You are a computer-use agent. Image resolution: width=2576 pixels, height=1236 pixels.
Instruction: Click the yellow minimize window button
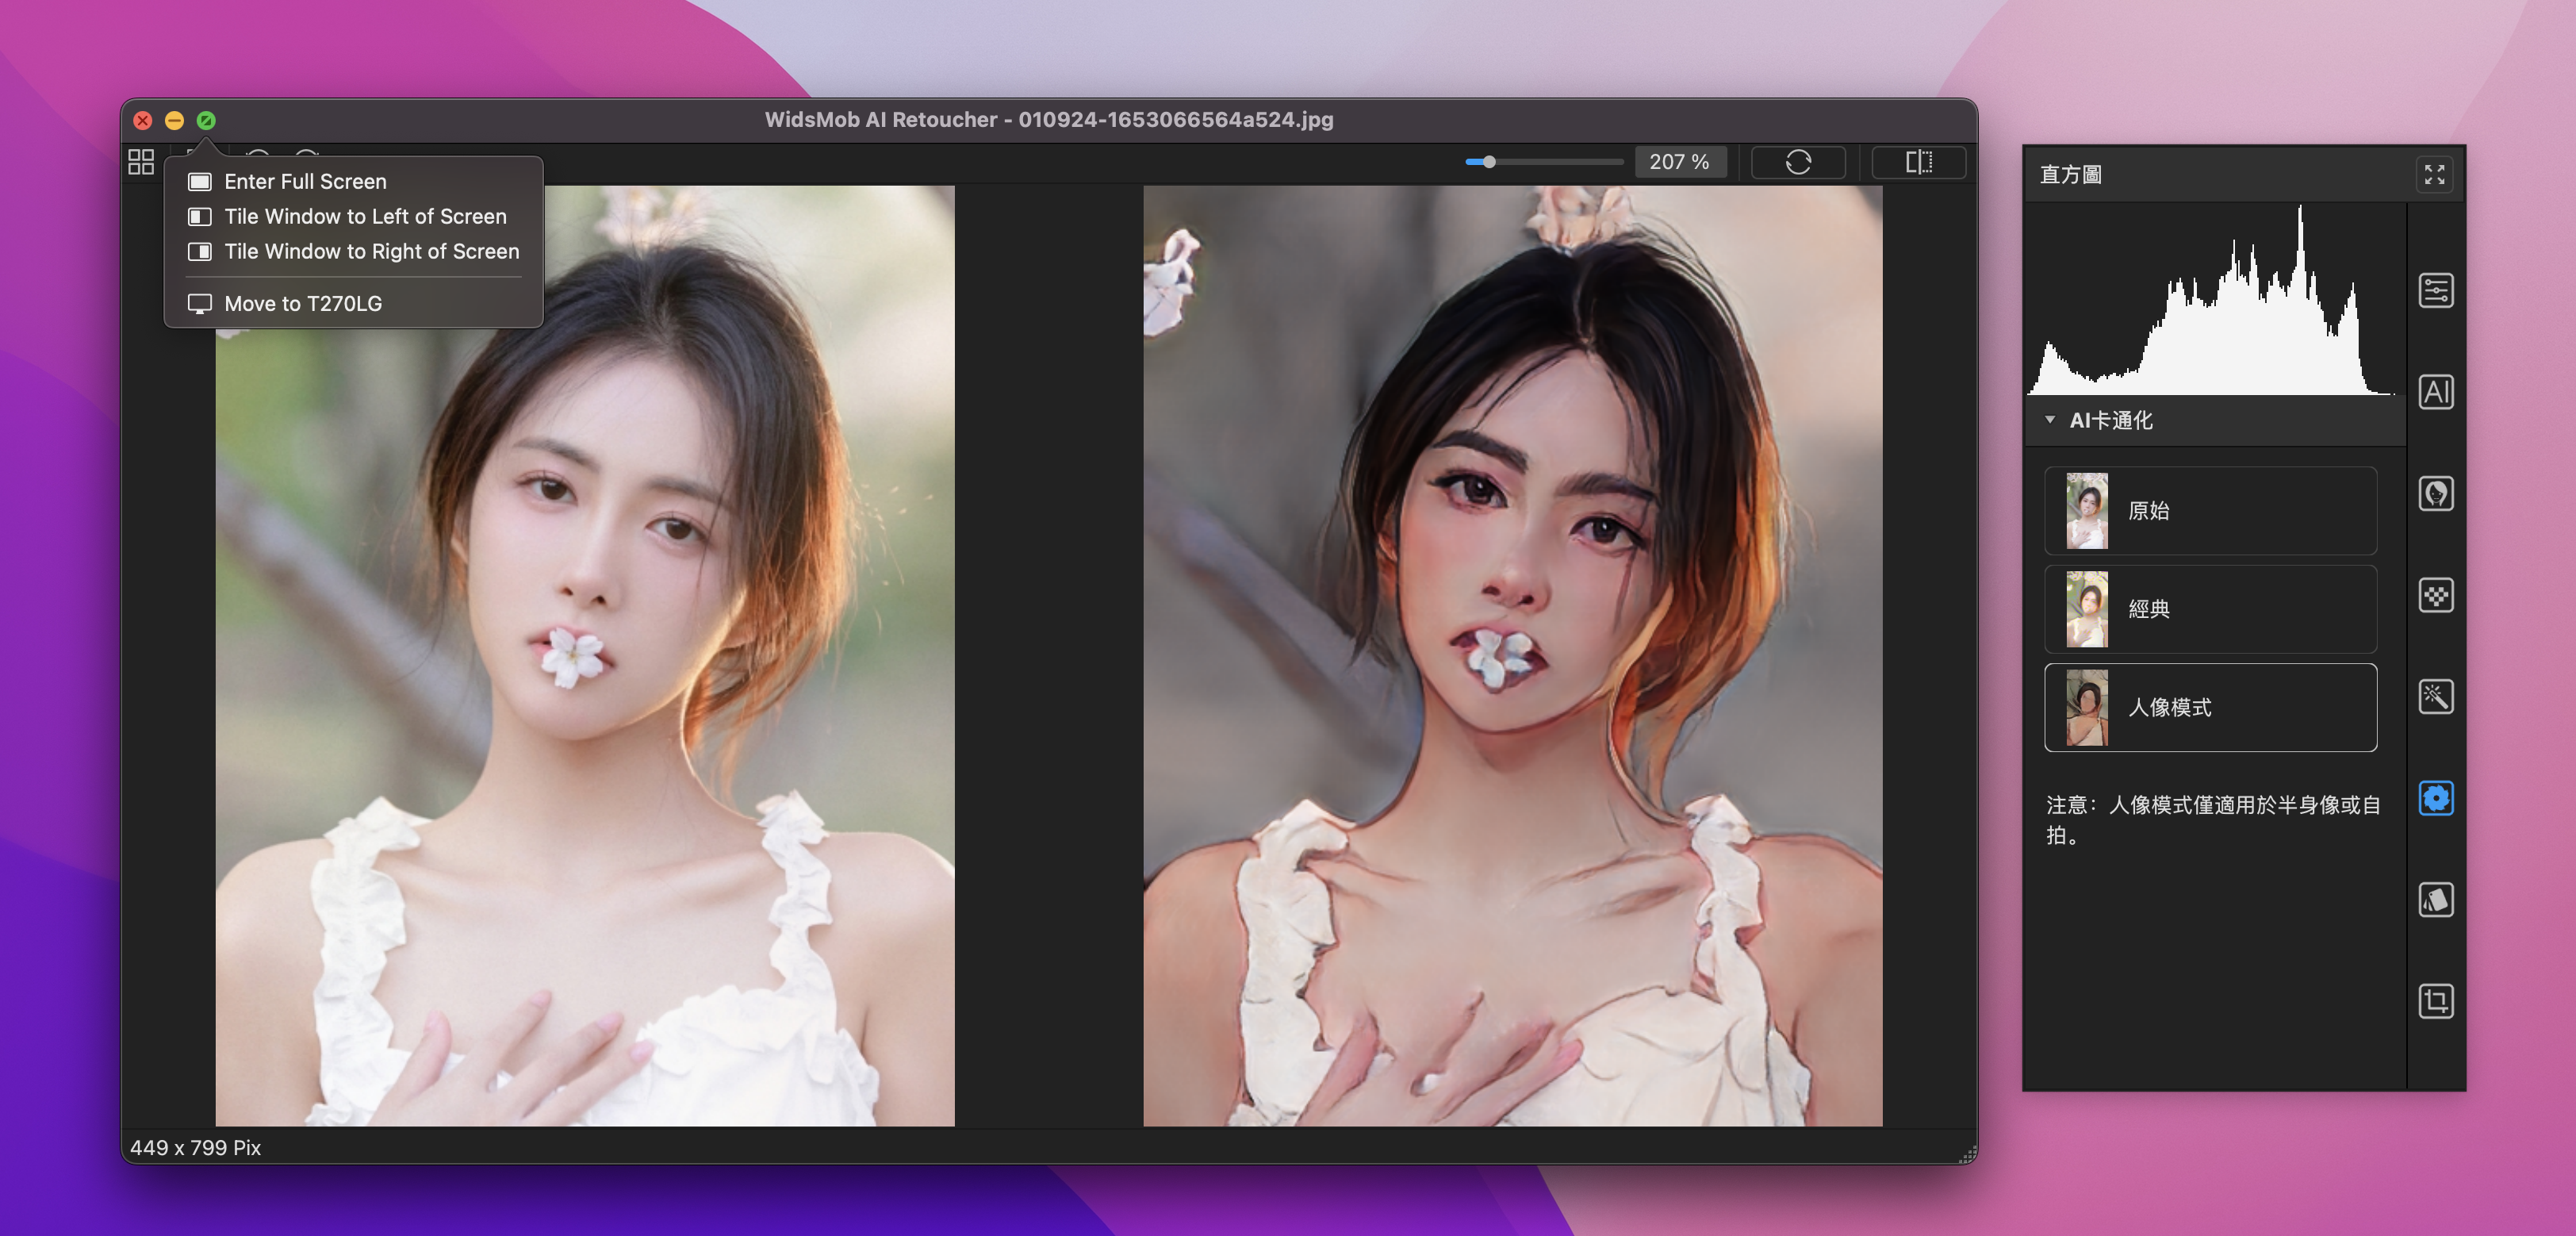(x=174, y=120)
